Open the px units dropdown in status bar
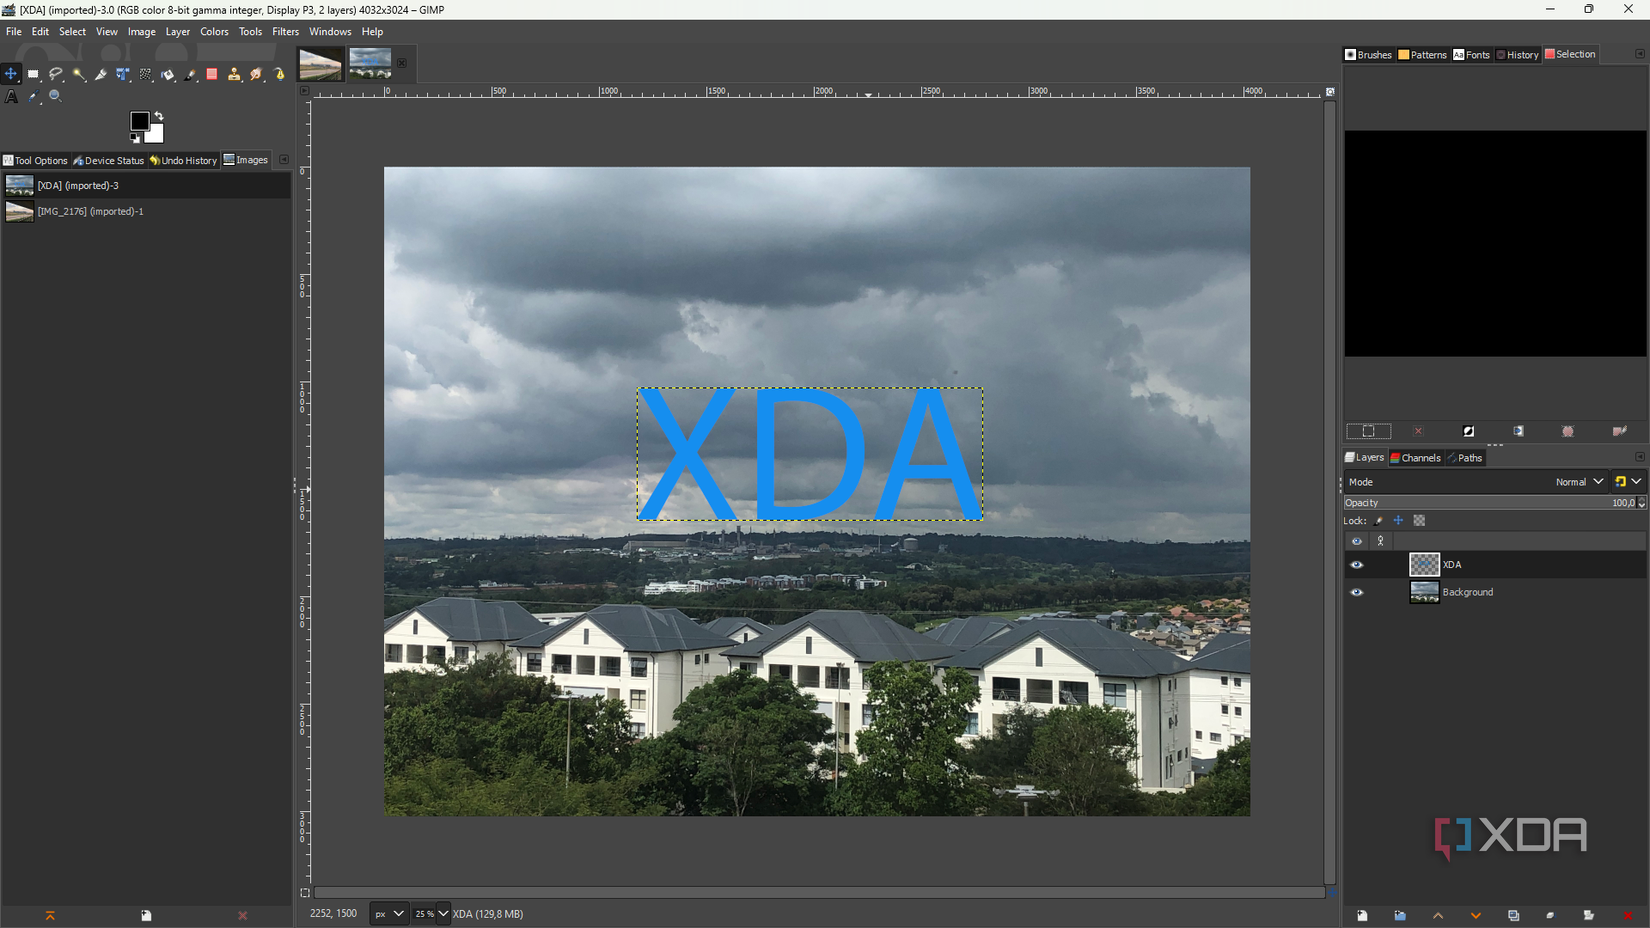This screenshot has height=928, width=1650. [389, 914]
